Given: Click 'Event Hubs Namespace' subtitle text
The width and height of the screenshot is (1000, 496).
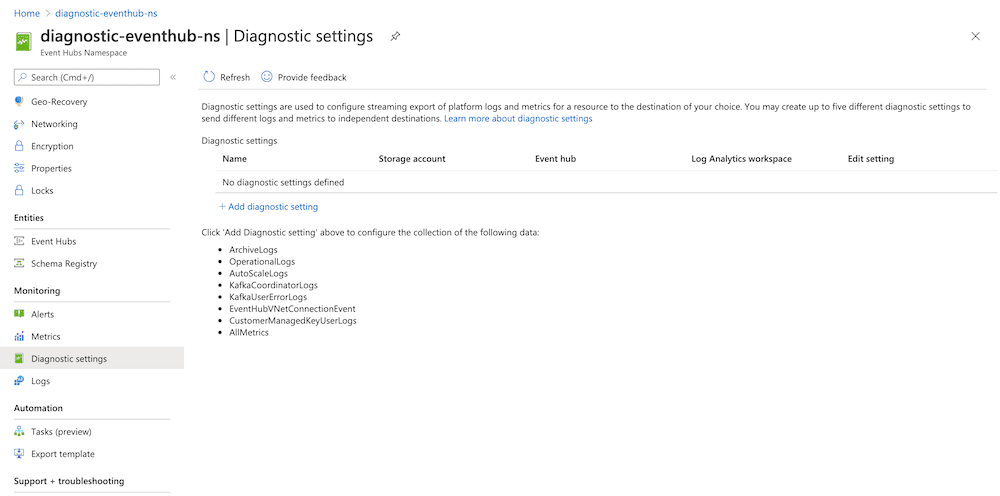Looking at the screenshot, I should [x=84, y=53].
